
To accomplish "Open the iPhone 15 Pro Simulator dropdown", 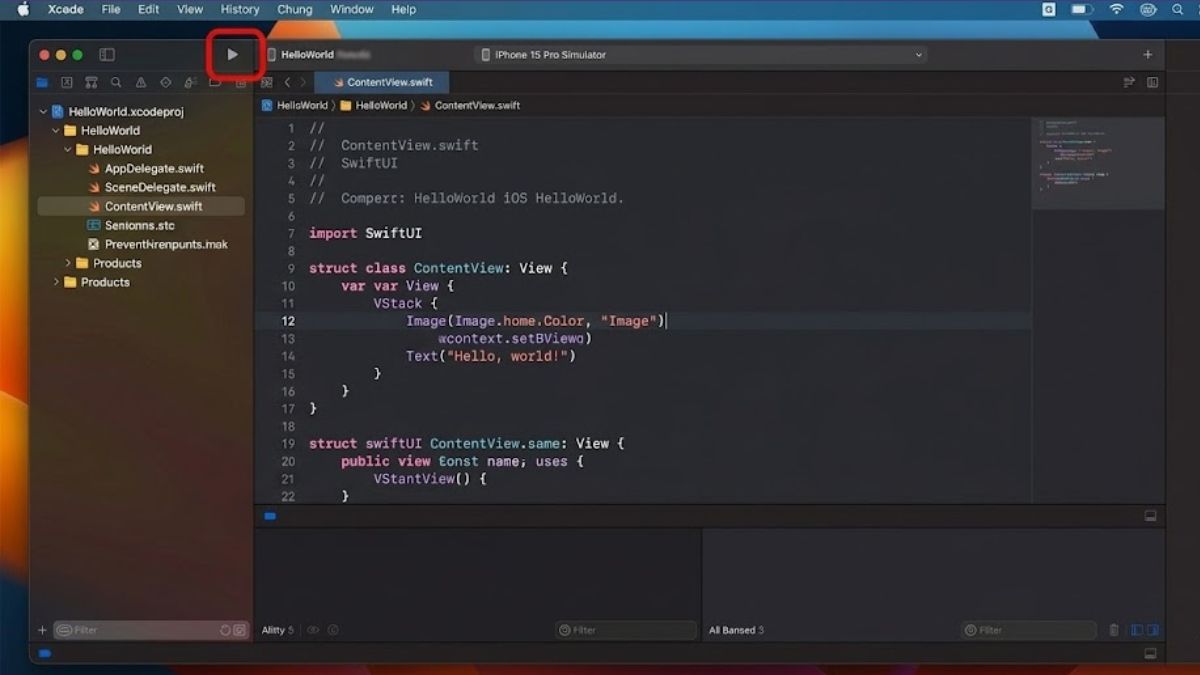I will (x=700, y=55).
